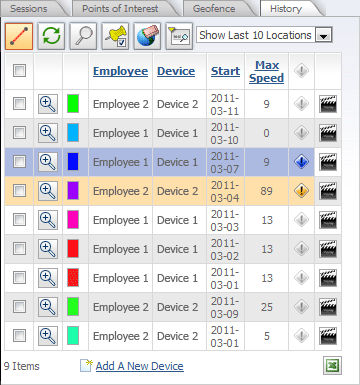Zoom to the Employee 2 2011-03-11 session
Viewport: 360px width, 385px height.
pyautogui.click(x=48, y=104)
